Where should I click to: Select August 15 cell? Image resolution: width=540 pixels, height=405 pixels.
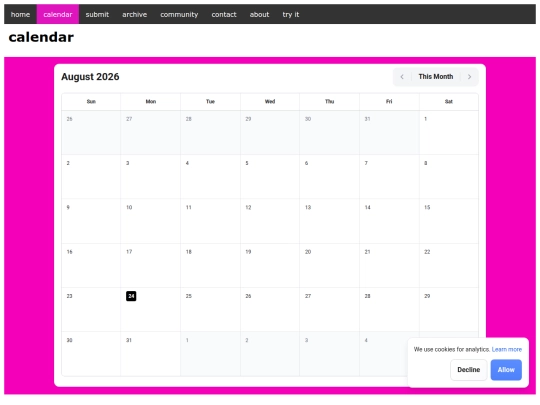point(449,221)
